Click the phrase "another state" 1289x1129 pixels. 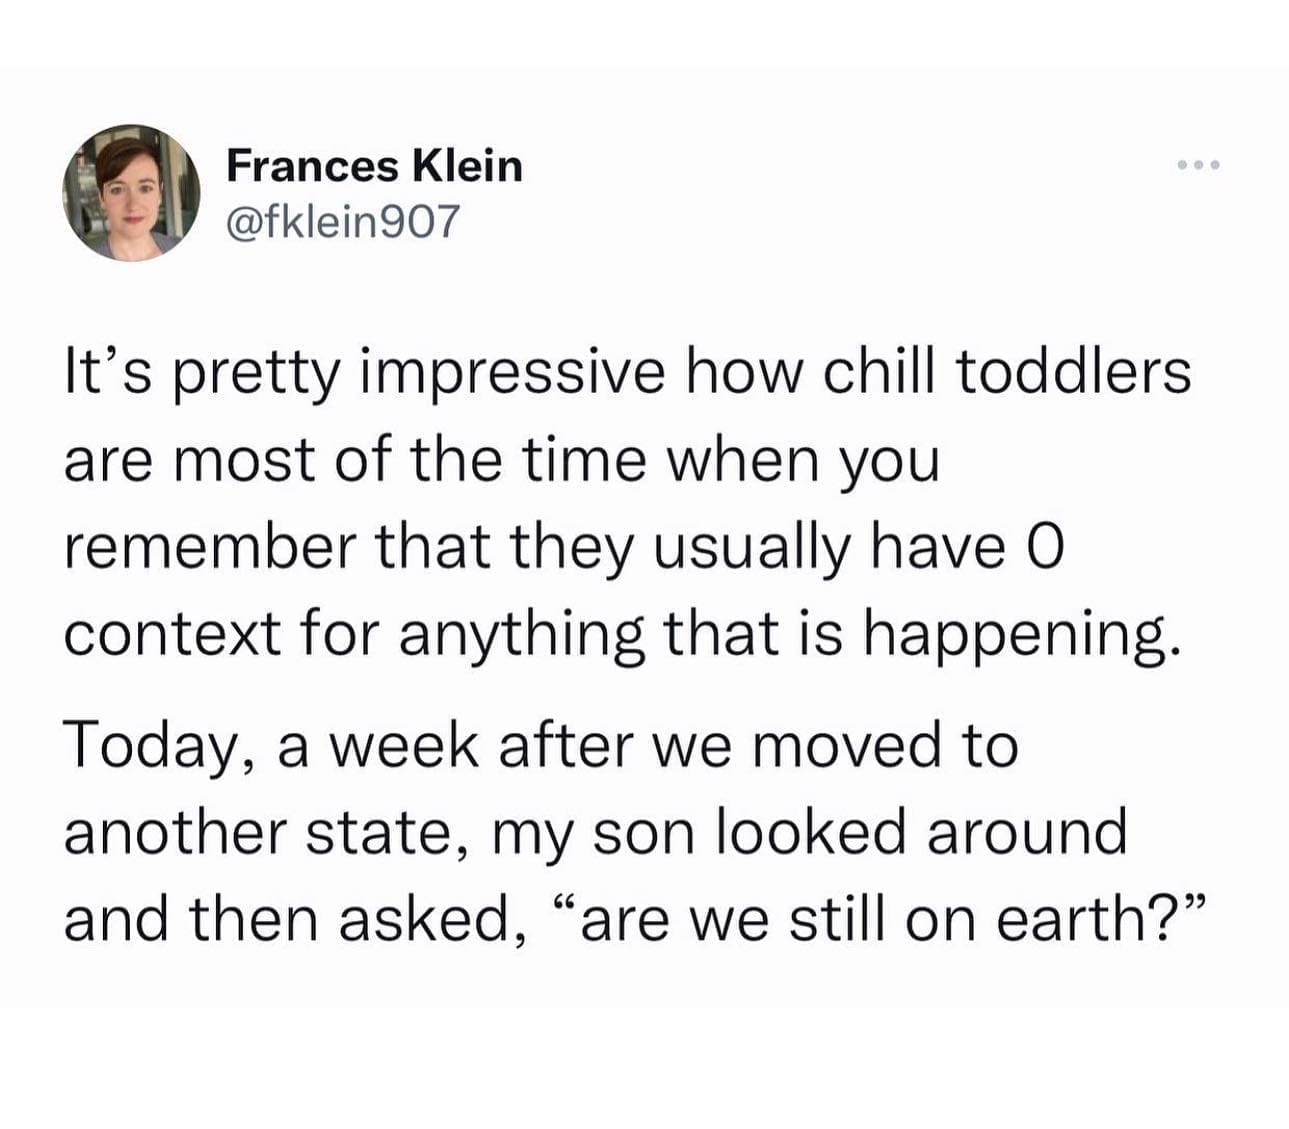[x=255, y=833]
